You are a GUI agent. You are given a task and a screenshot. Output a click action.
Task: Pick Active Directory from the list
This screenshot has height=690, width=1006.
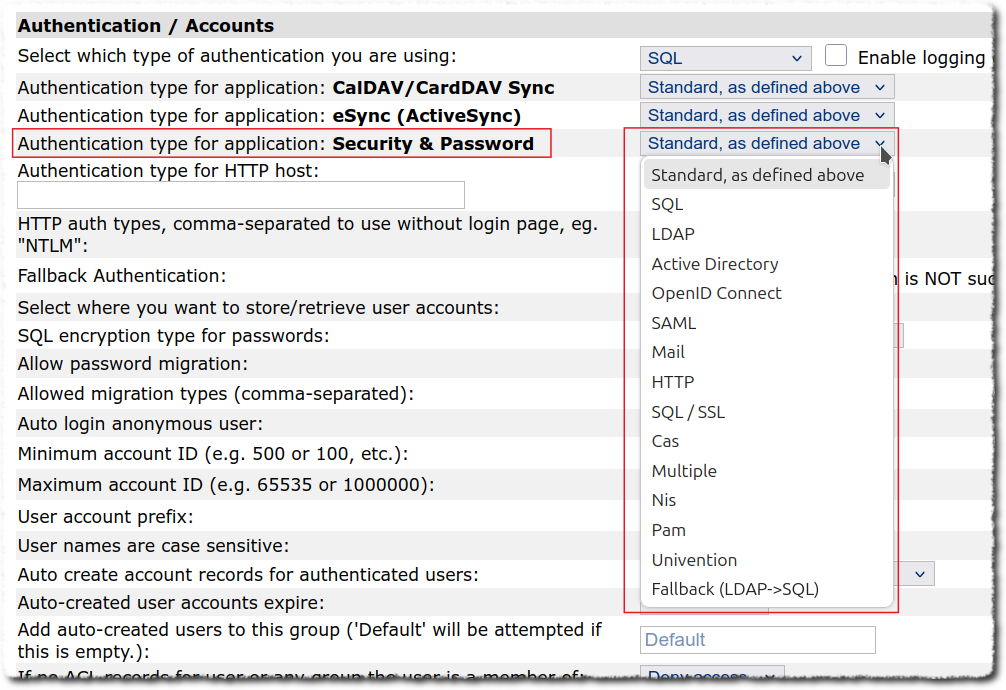point(714,264)
